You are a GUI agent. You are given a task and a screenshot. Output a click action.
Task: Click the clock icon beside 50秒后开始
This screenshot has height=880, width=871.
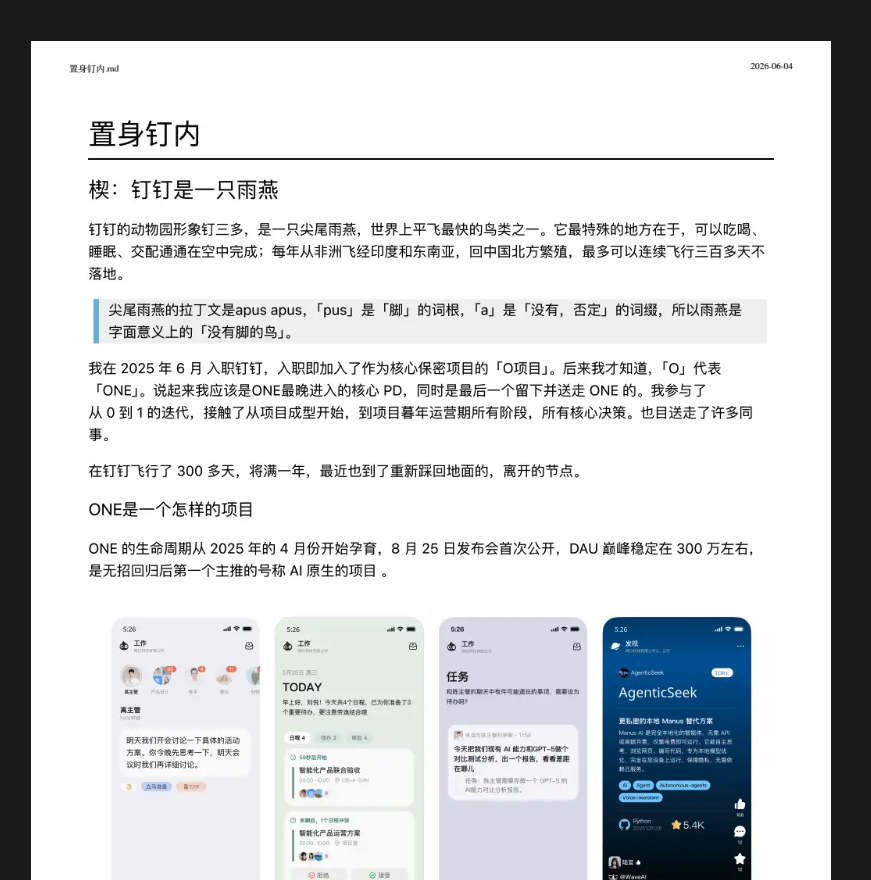click(293, 758)
